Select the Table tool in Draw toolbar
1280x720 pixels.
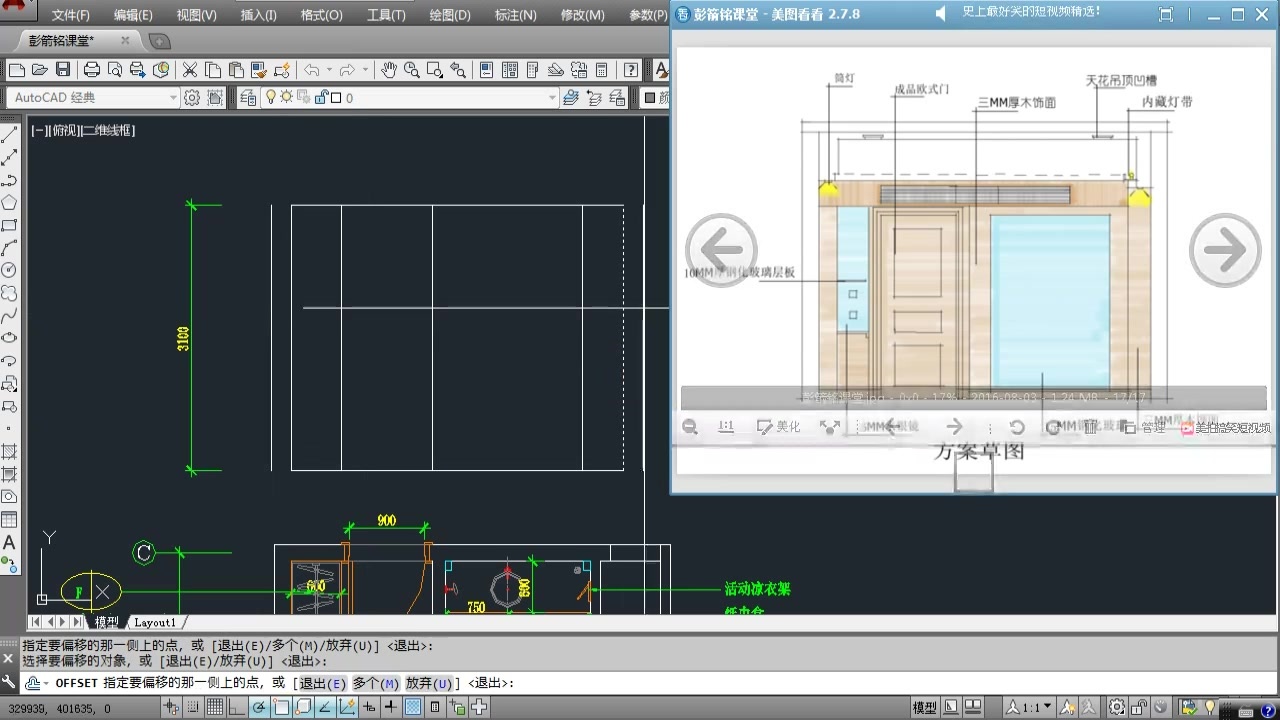(9, 519)
